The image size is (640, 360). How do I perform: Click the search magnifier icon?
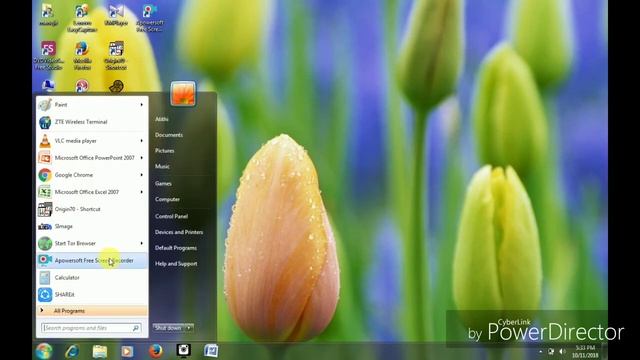tap(136, 328)
